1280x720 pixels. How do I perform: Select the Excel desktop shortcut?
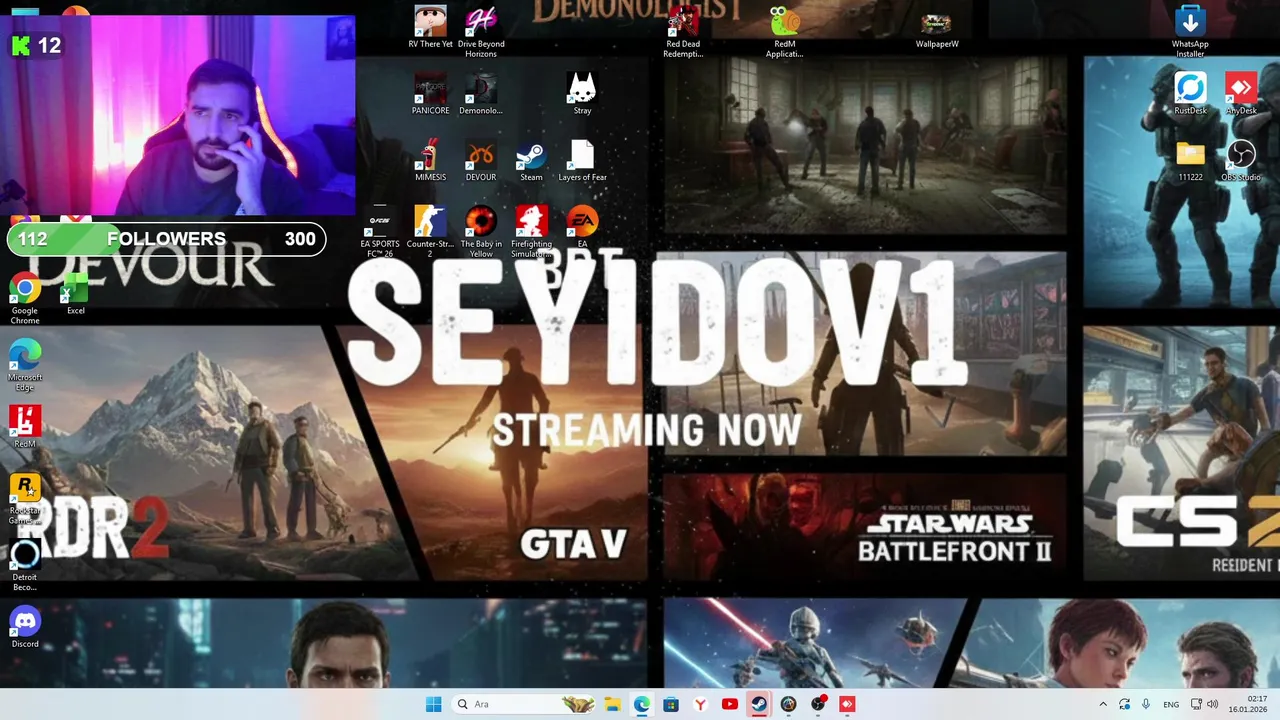75,294
